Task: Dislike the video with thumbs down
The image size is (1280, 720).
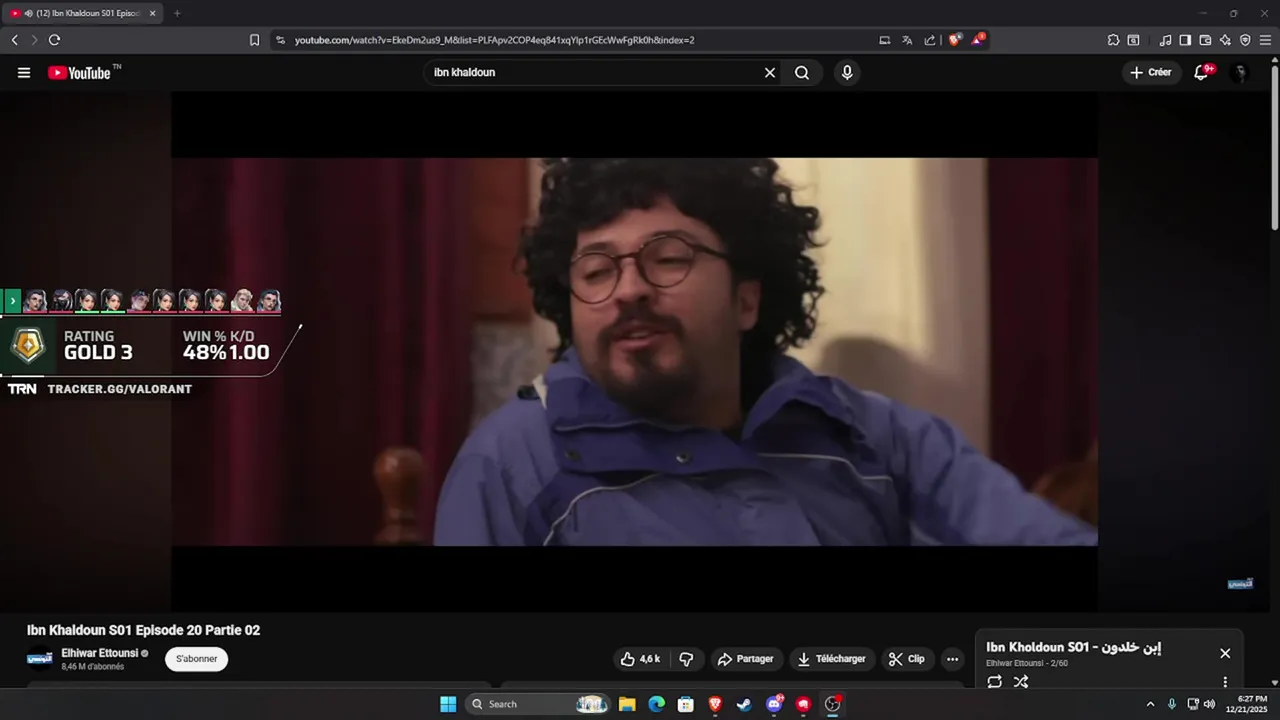Action: 686,659
